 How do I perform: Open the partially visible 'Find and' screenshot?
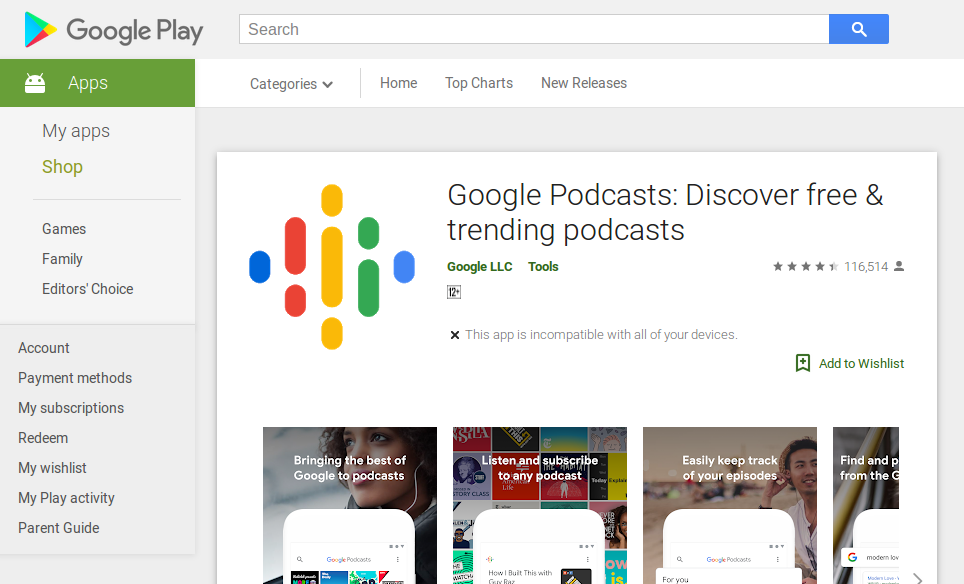coord(866,505)
